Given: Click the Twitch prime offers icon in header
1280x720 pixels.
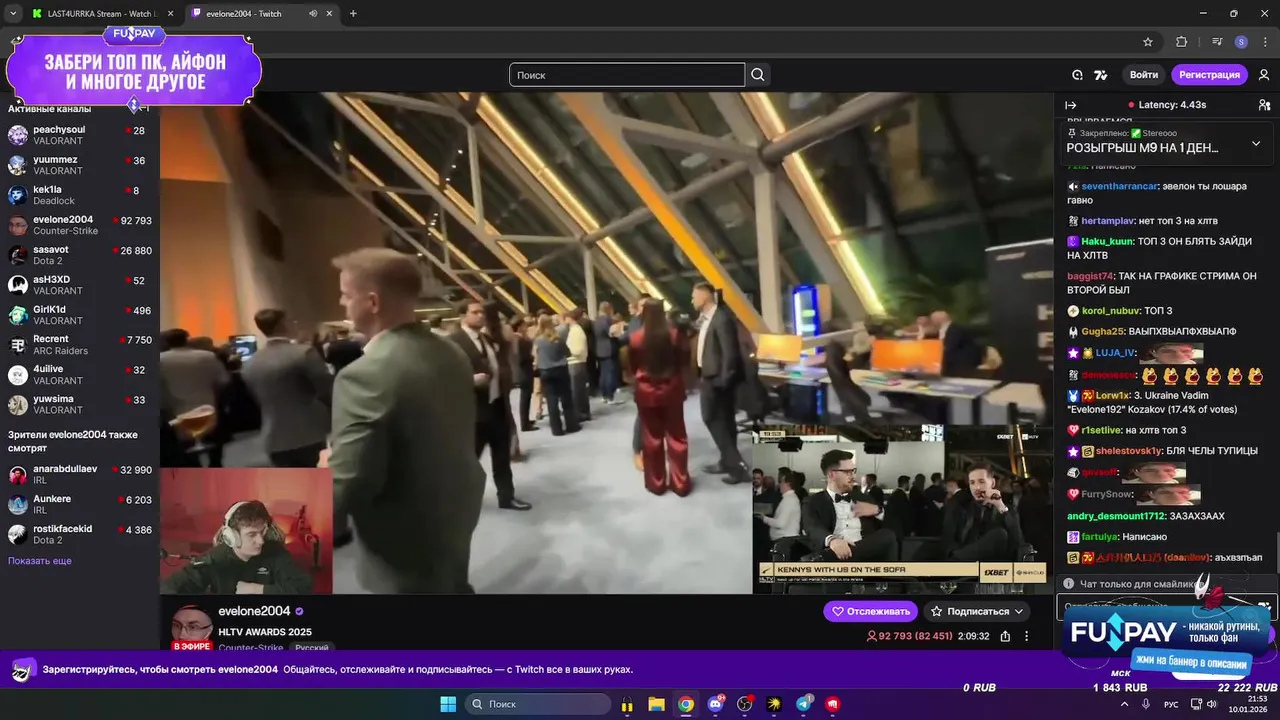Looking at the screenshot, I should (x=1077, y=75).
